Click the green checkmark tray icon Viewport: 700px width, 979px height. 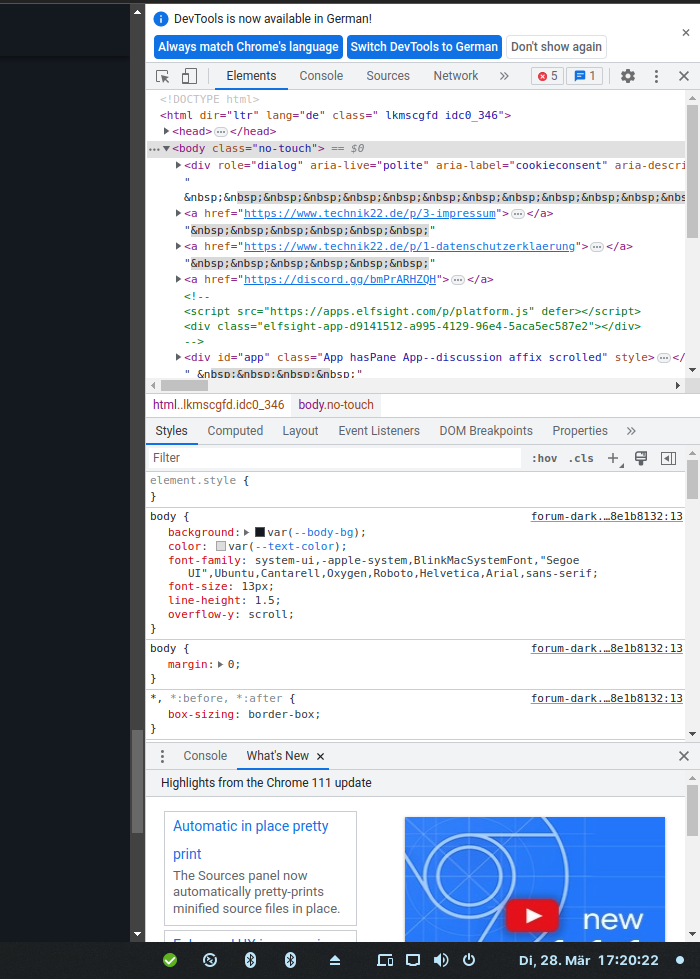click(170, 960)
